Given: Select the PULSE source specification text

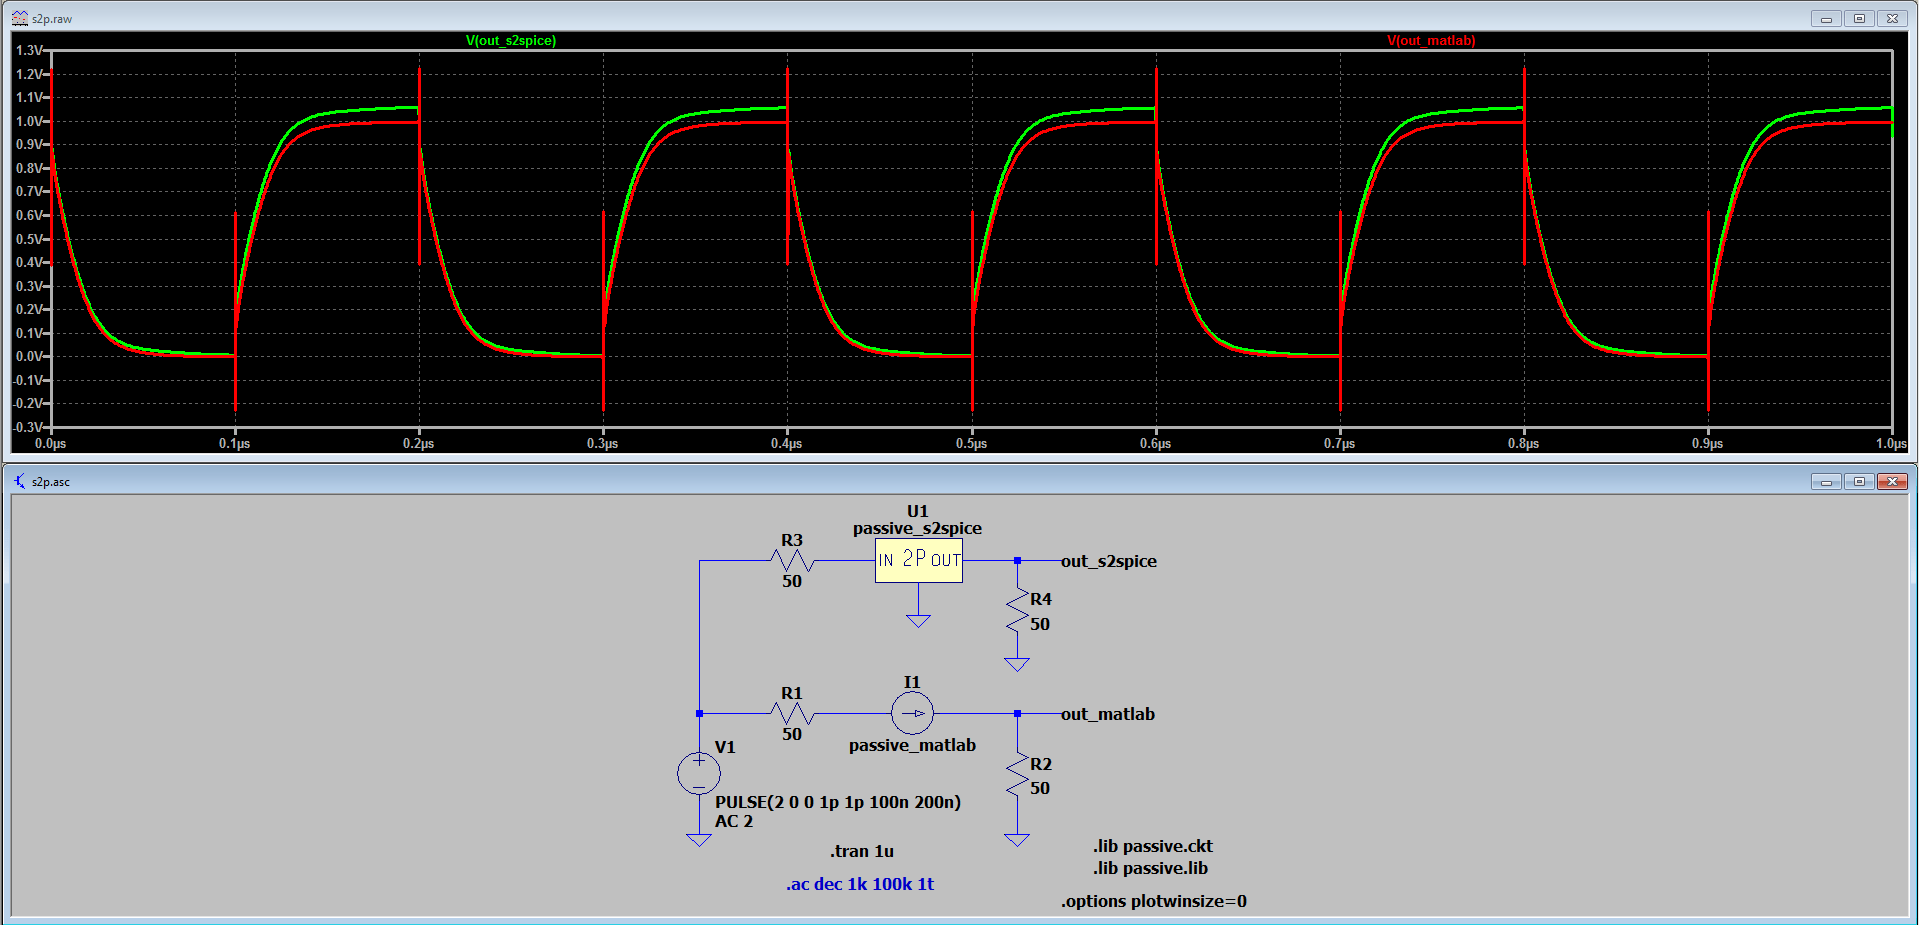Looking at the screenshot, I should [x=837, y=802].
